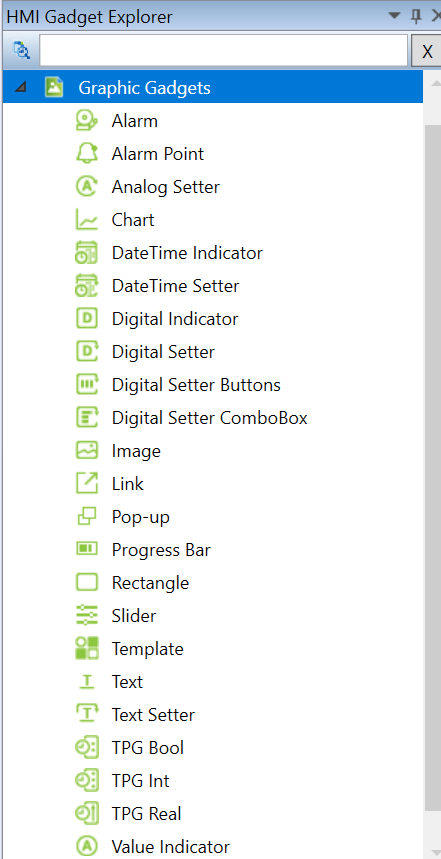
Task: Select the Image gadget icon
Action: click(87, 451)
